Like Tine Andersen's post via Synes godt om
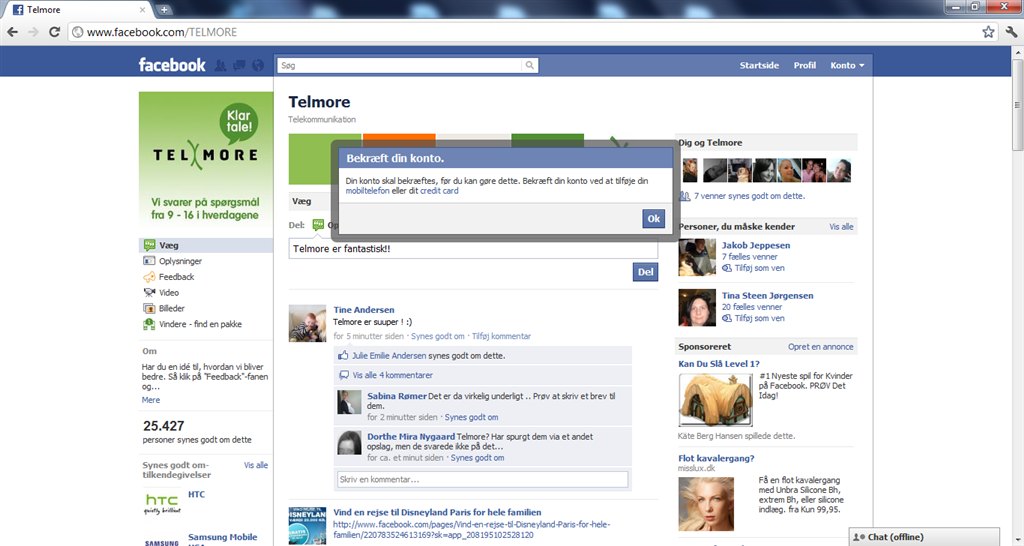Image resolution: width=1024 pixels, height=546 pixels. (438, 336)
